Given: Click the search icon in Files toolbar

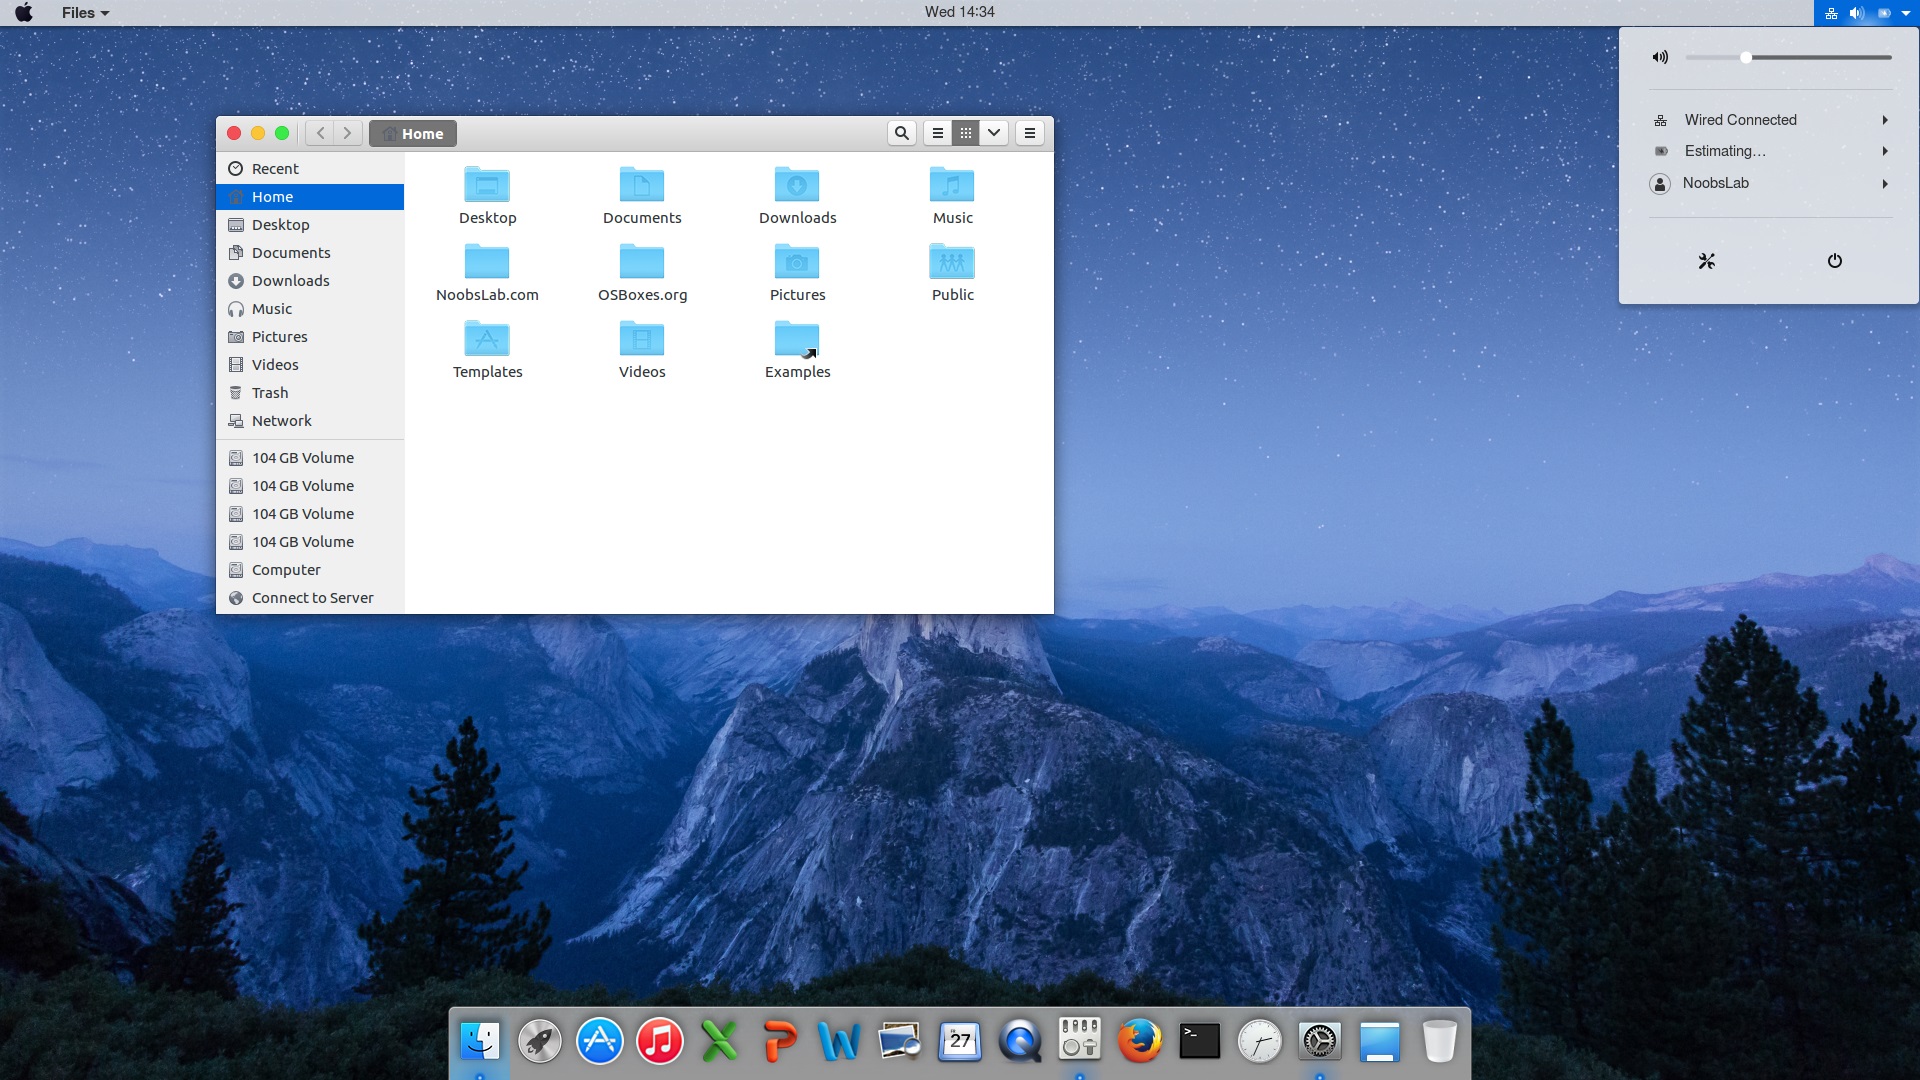Looking at the screenshot, I should tap(901, 133).
